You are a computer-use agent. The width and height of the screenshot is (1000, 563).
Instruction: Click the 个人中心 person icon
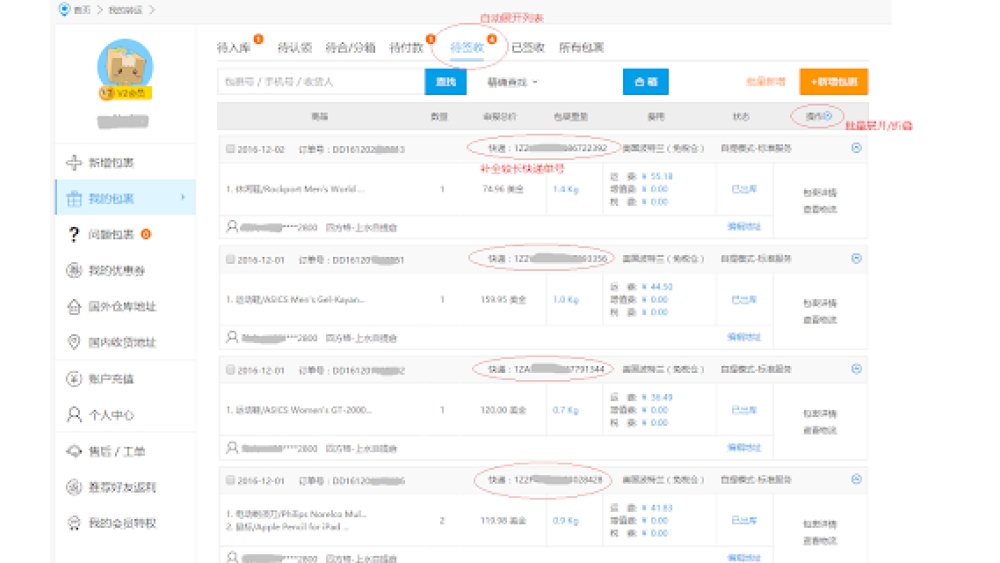coord(74,415)
